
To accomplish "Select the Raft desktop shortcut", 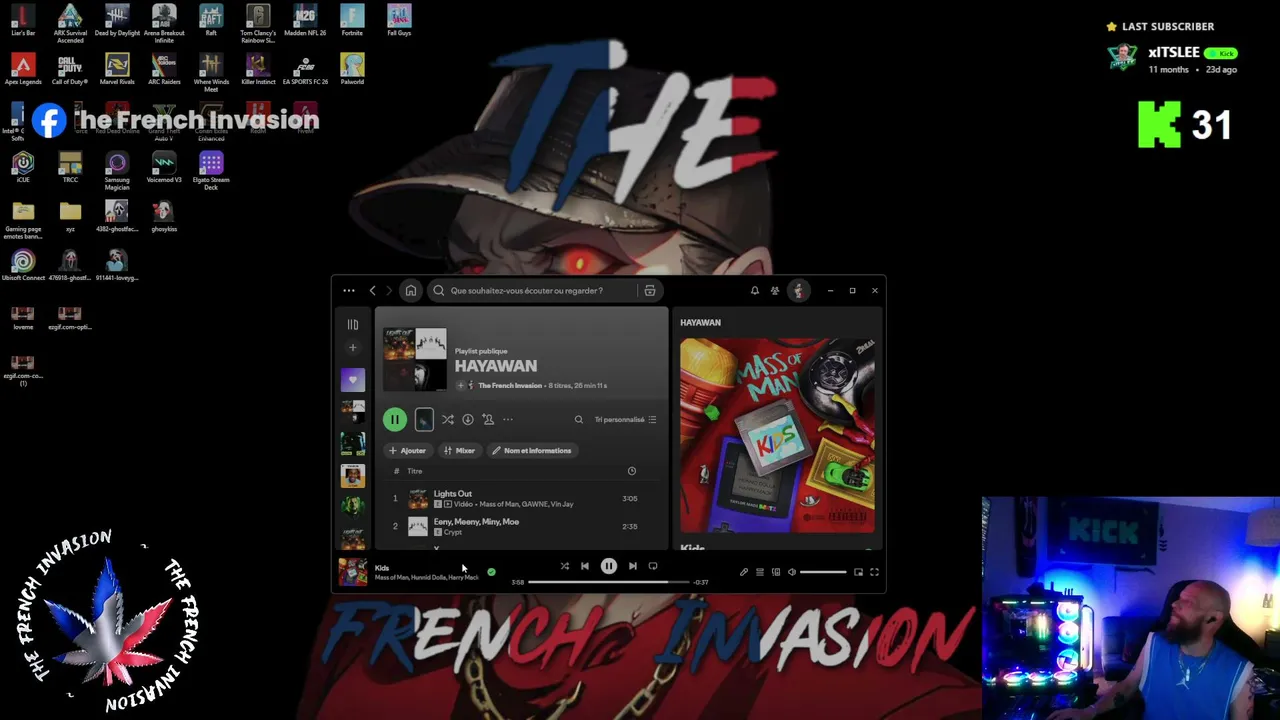I will click(211, 20).
